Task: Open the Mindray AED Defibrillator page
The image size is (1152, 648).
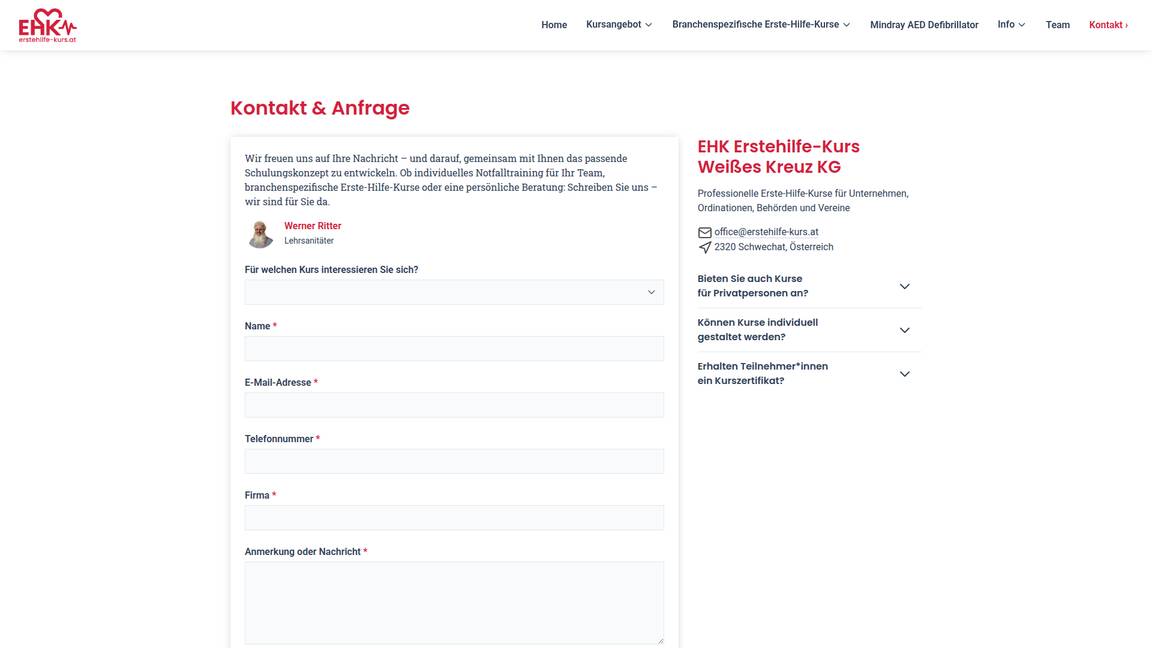Action: tap(924, 25)
